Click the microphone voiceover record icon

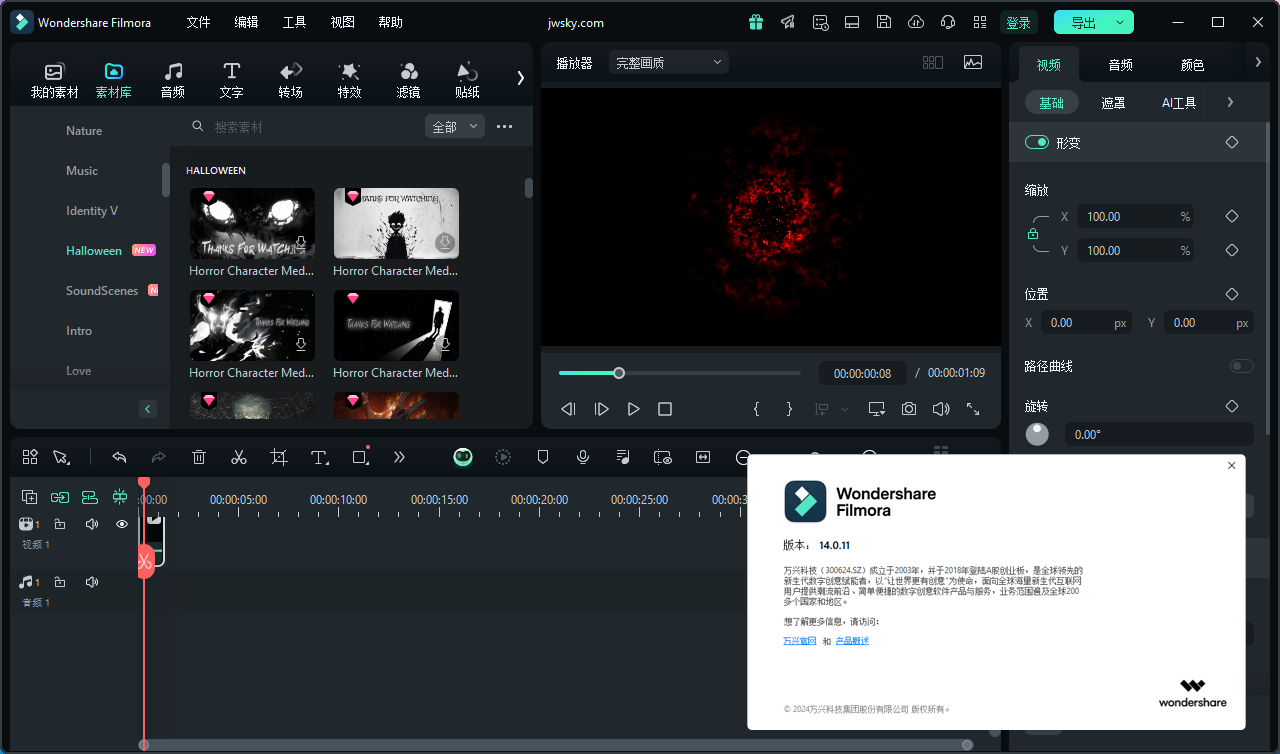pos(583,457)
